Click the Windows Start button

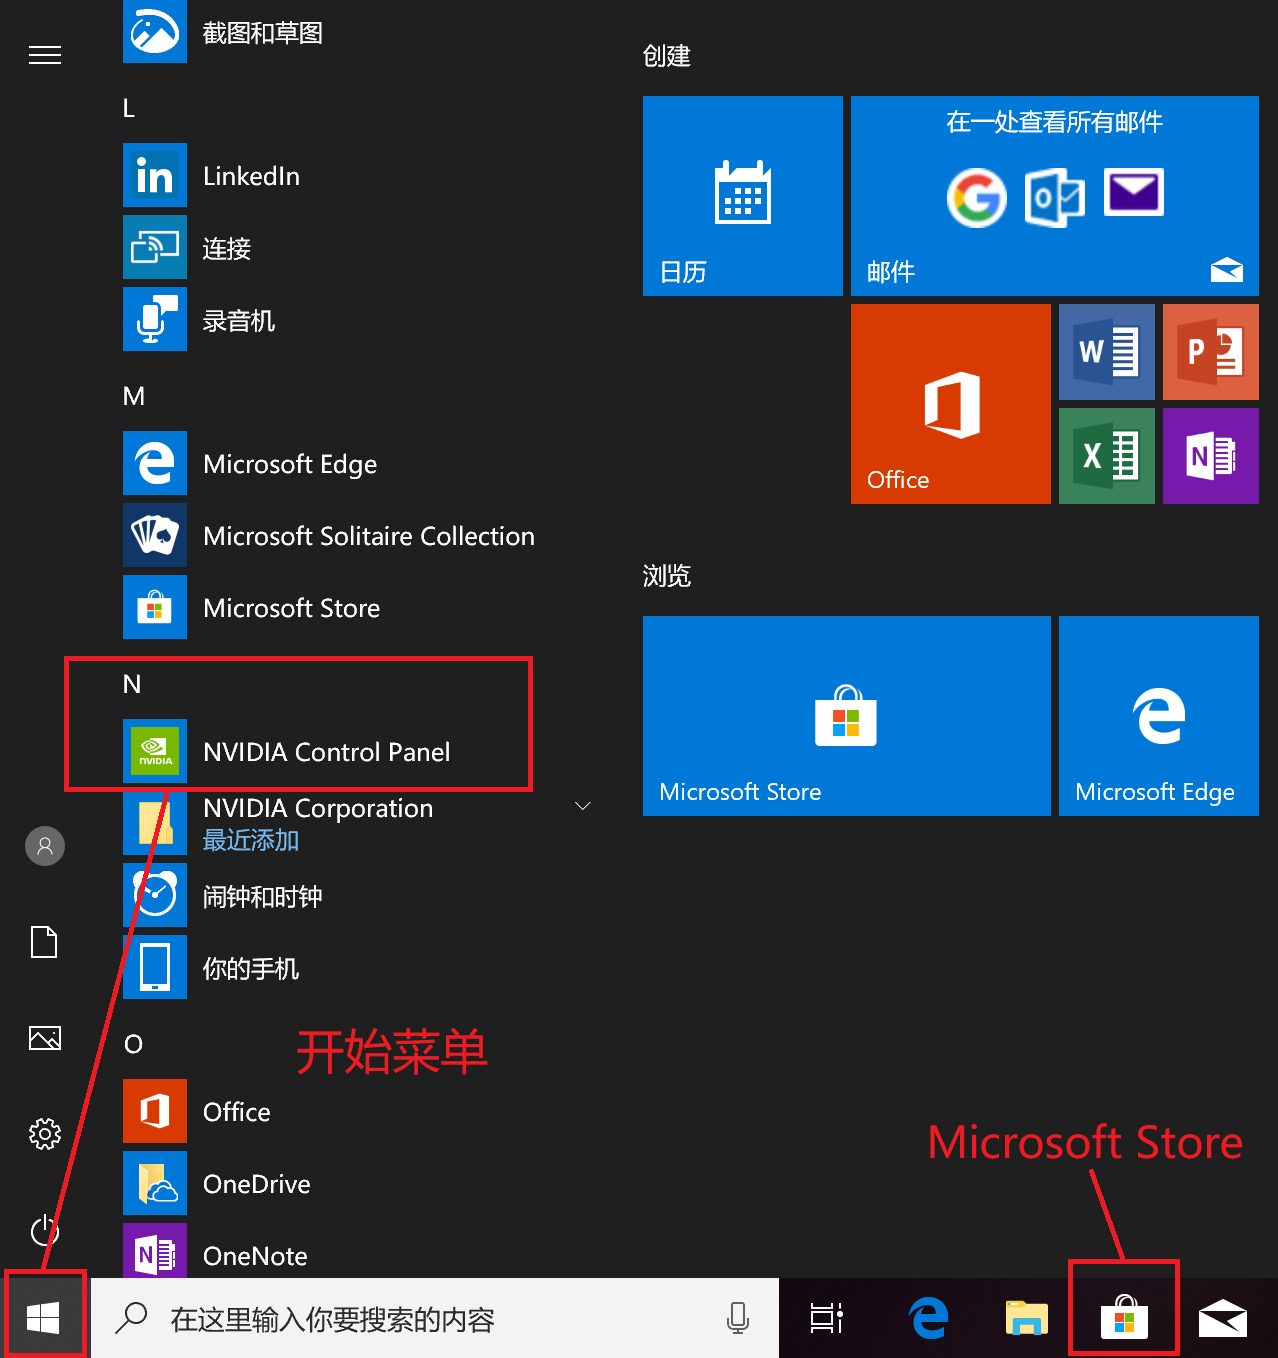[x=43, y=1318]
